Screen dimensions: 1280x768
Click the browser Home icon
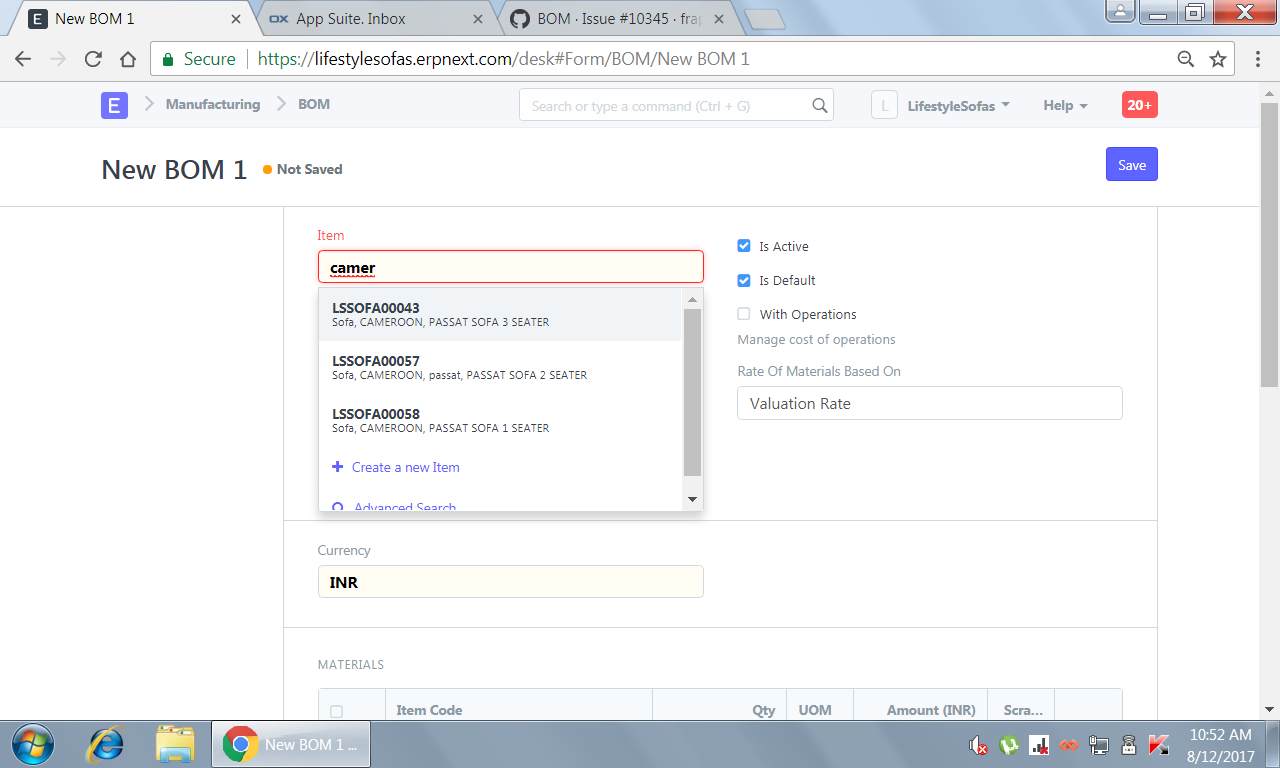click(x=127, y=59)
